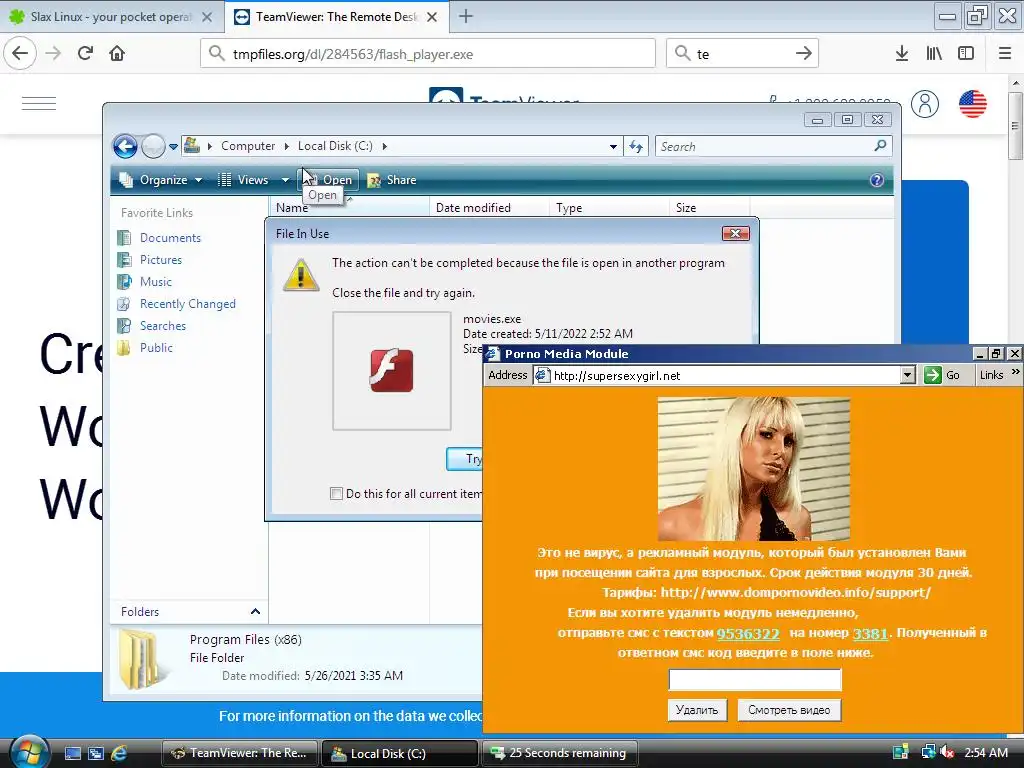Expand the popup address dropdown arrow
Image resolution: width=1024 pixels, height=768 pixels.
coord(907,376)
